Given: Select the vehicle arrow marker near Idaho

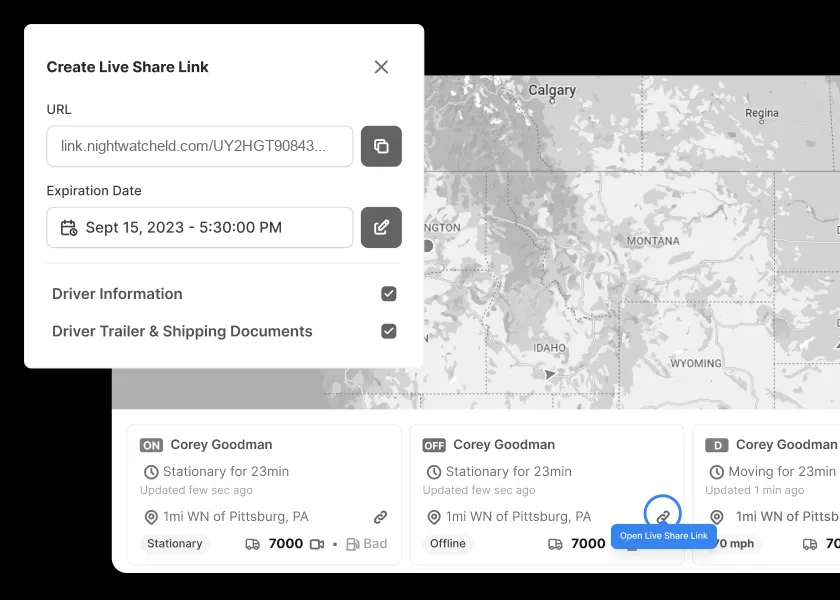Looking at the screenshot, I should click(550, 374).
